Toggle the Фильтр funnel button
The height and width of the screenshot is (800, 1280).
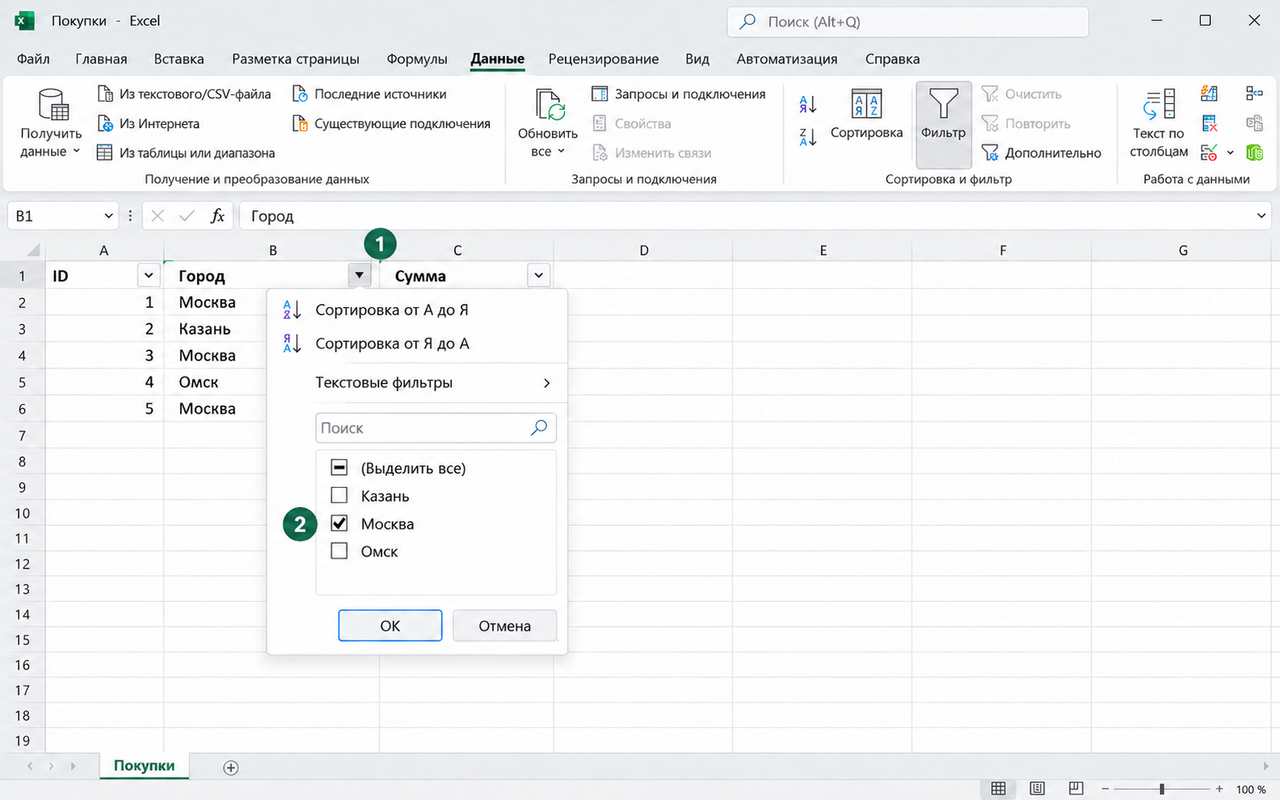[943, 124]
